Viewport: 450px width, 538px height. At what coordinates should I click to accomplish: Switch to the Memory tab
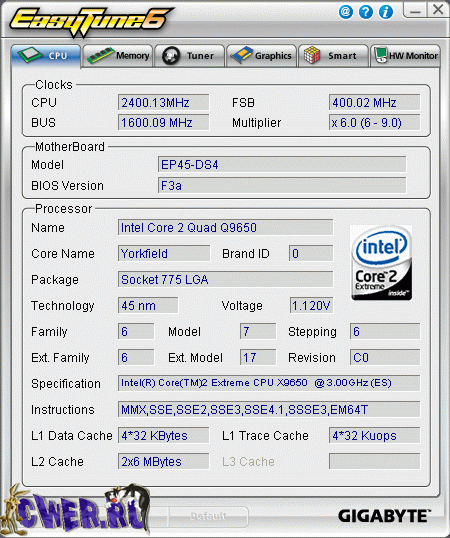[x=118, y=56]
